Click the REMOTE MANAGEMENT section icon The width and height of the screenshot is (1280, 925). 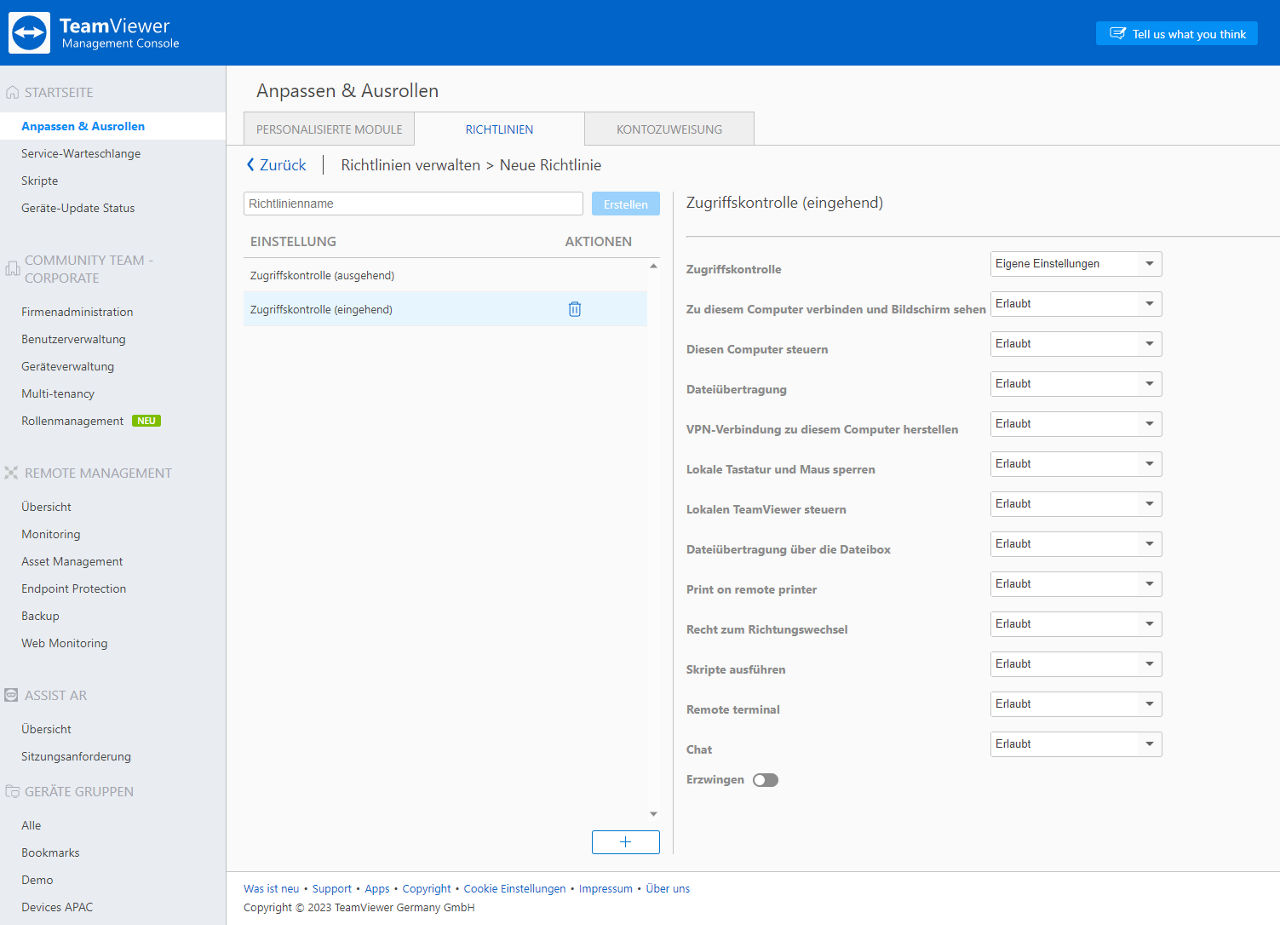[12, 473]
